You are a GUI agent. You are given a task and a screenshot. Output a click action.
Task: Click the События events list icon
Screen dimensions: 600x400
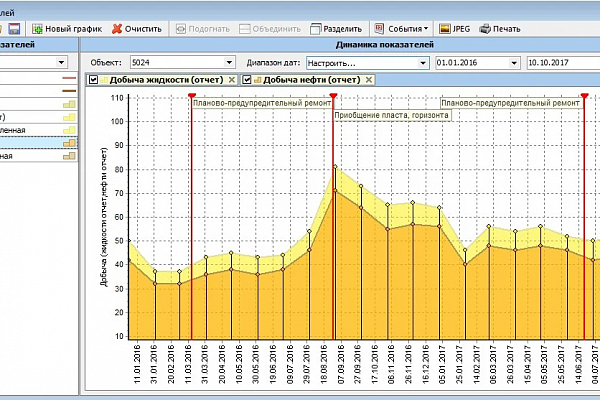(379, 29)
